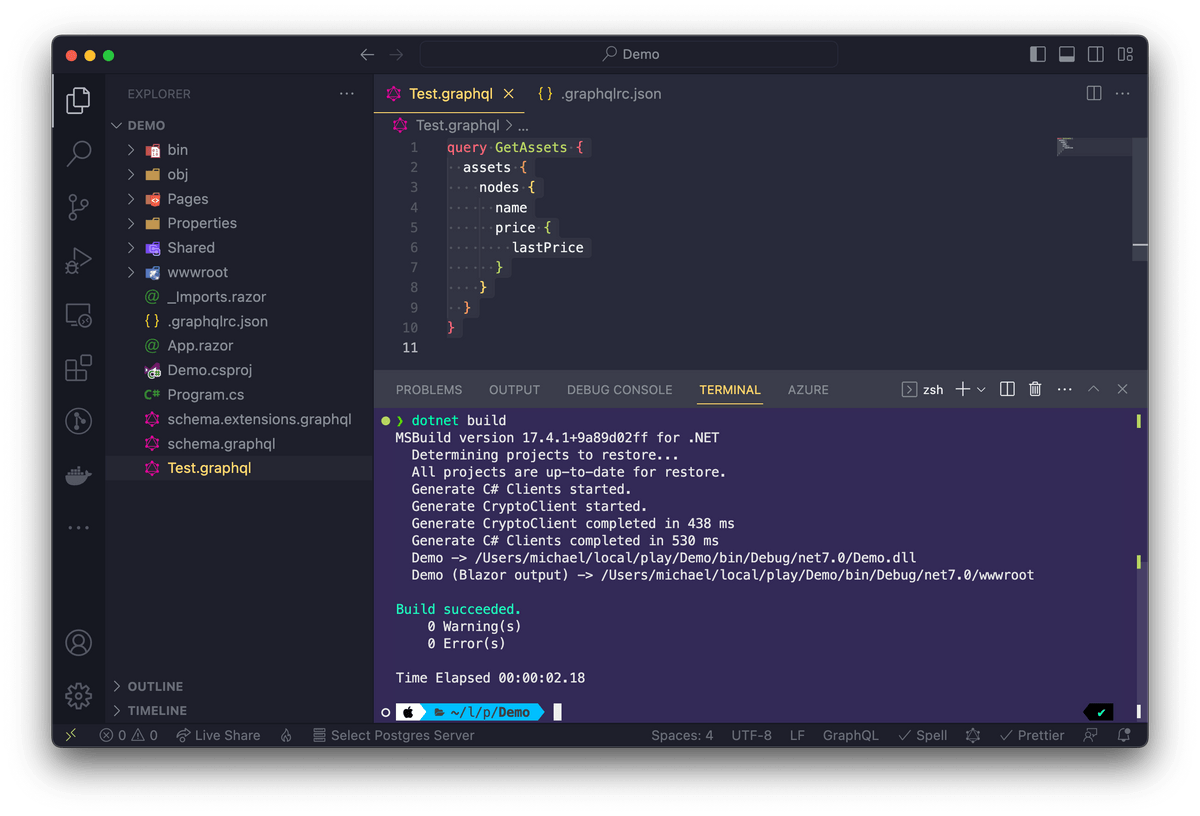Toggle the bottom panel layout button
Image resolution: width=1200 pixels, height=816 pixels.
[1067, 54]
